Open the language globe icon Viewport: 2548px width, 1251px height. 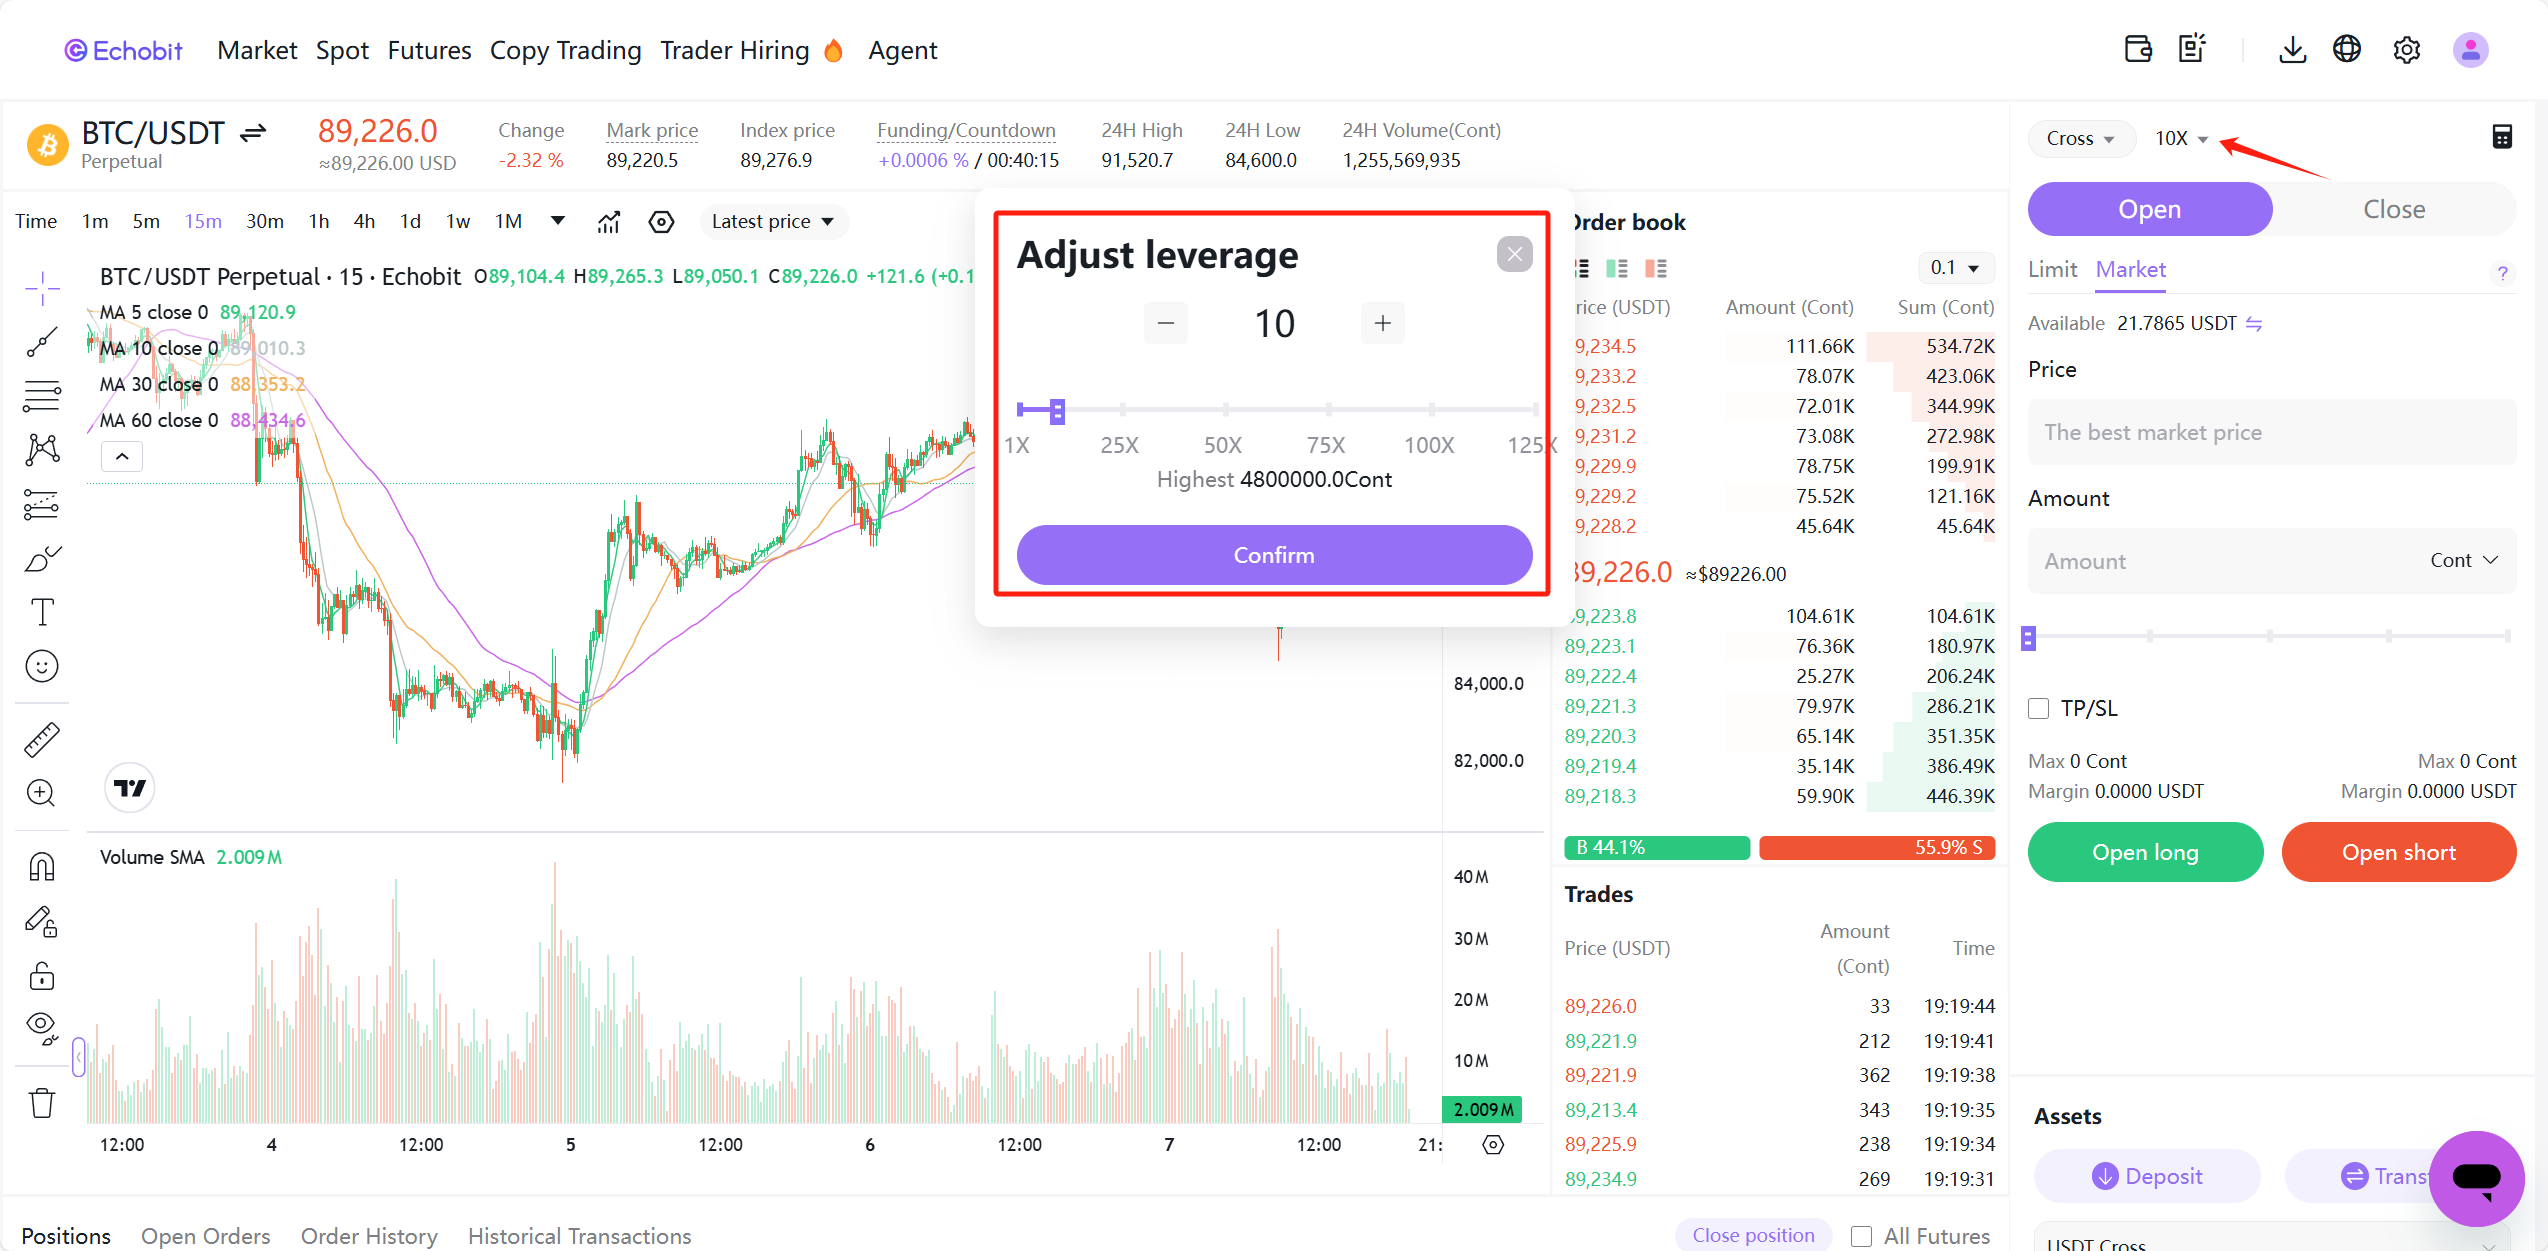point(2347,50)
